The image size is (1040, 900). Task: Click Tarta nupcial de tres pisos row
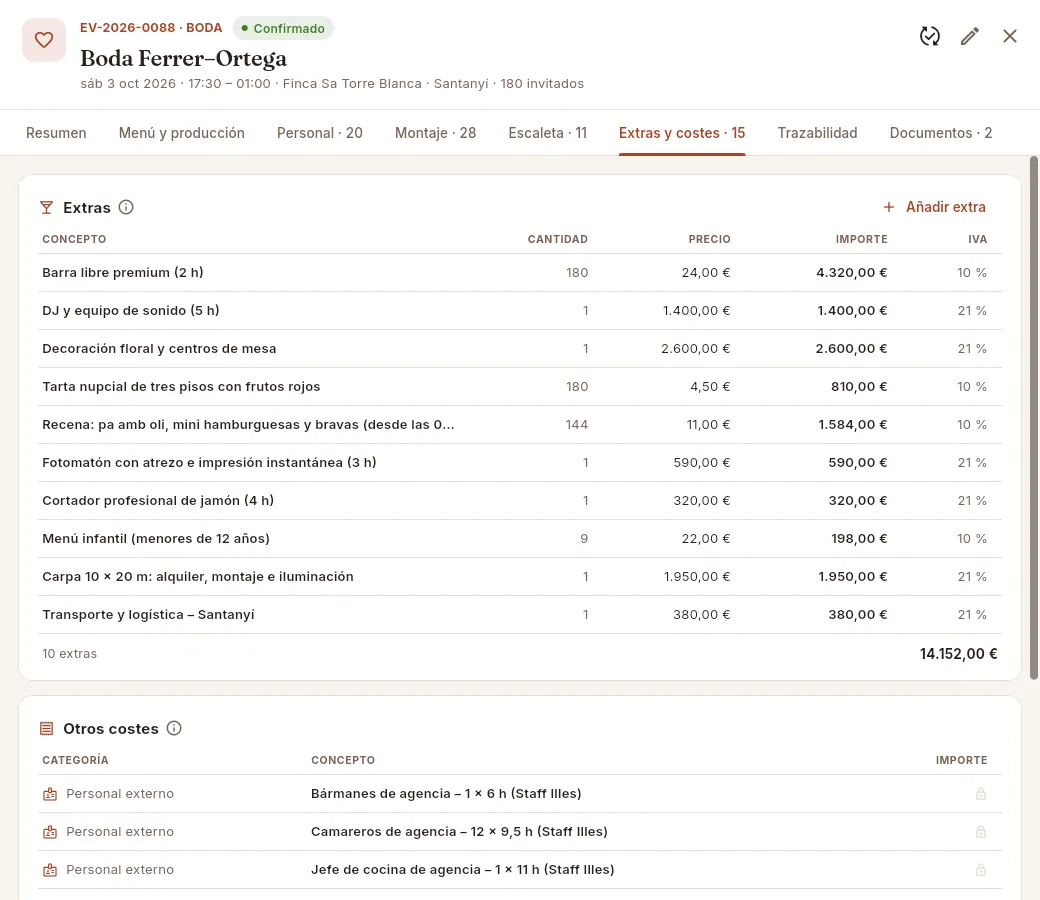coord(520,387)
